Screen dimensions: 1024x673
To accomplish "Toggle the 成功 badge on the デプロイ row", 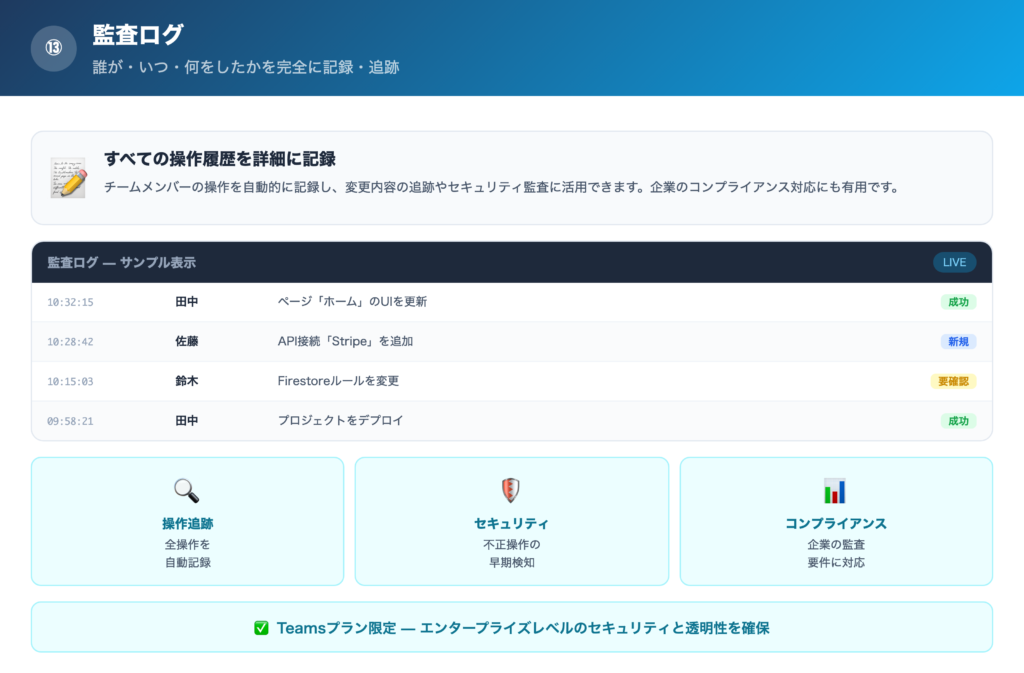I will 958,420.
